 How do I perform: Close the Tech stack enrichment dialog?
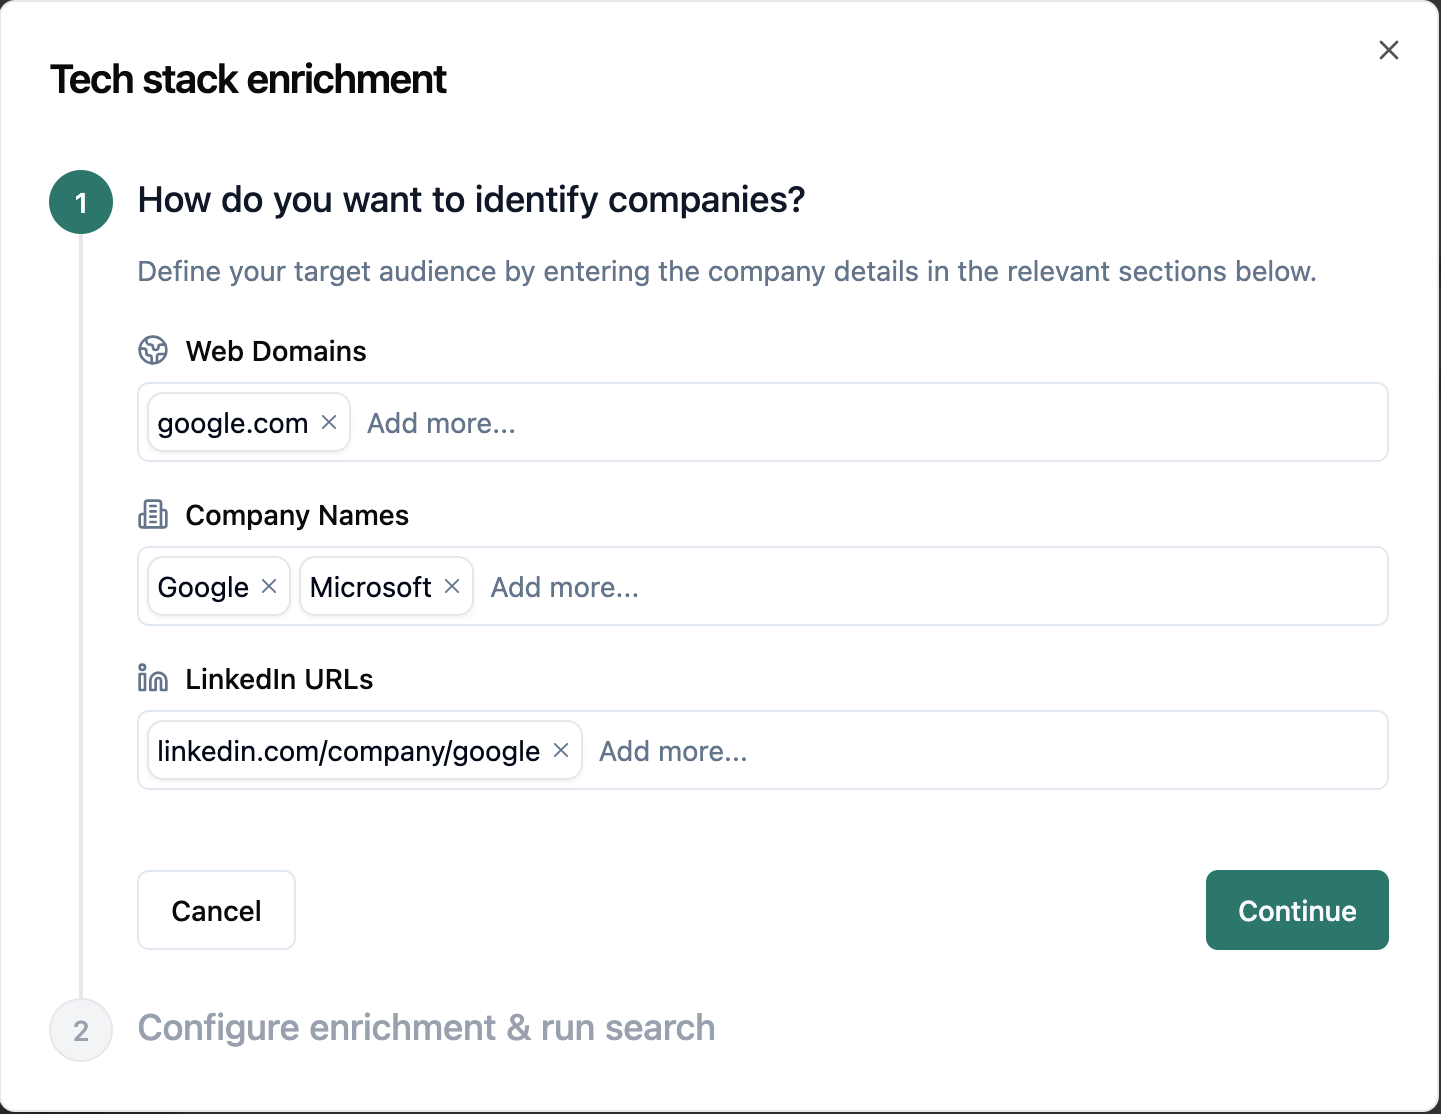click(x=1389, y=50)
